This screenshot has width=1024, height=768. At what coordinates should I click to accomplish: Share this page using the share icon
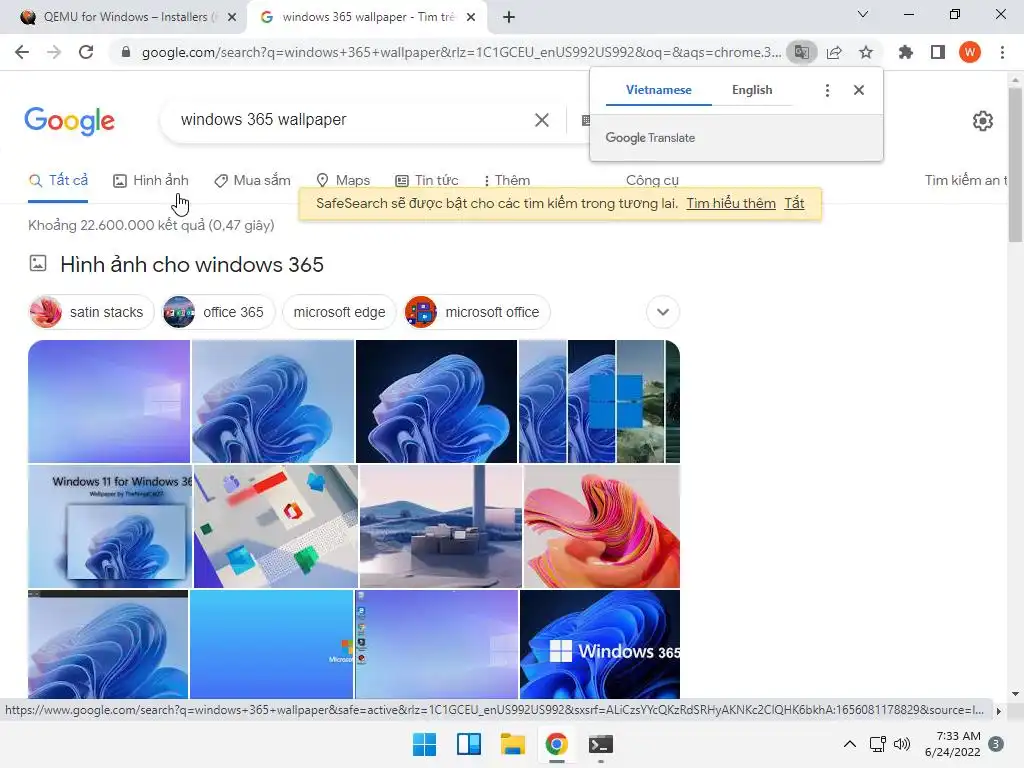[x=834, y=52]
